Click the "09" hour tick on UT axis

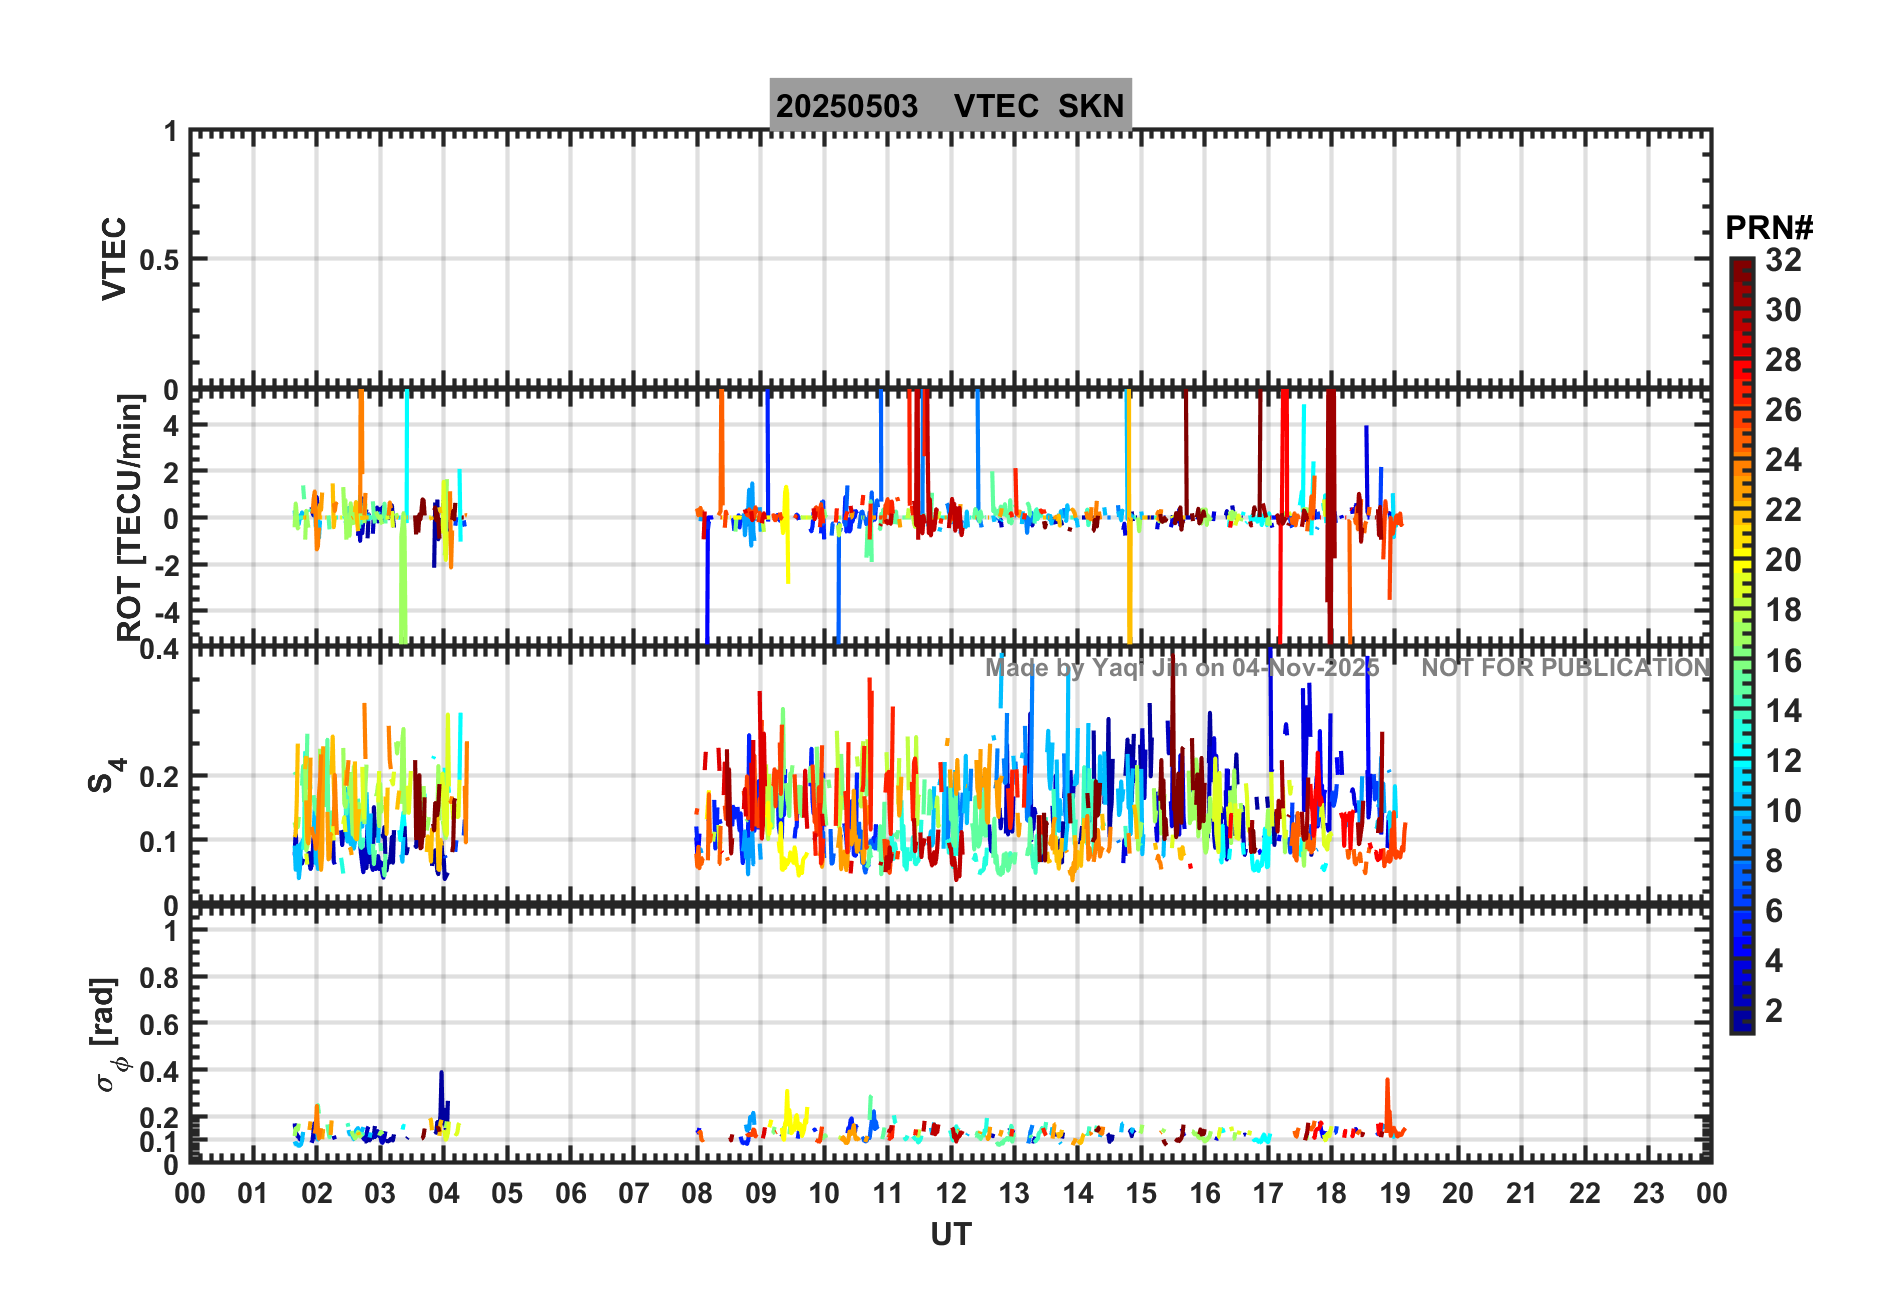[761, 1193]
